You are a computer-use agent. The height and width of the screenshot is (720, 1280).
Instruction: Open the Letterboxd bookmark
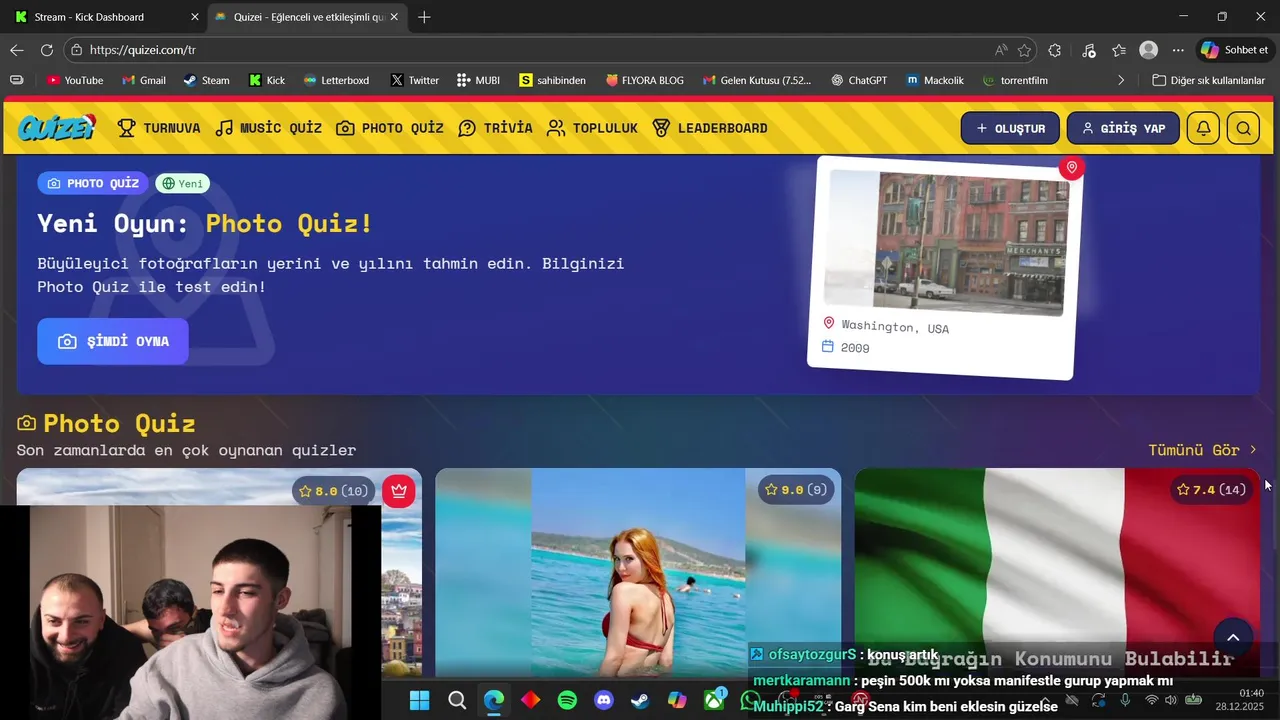[x=336, y=80]
